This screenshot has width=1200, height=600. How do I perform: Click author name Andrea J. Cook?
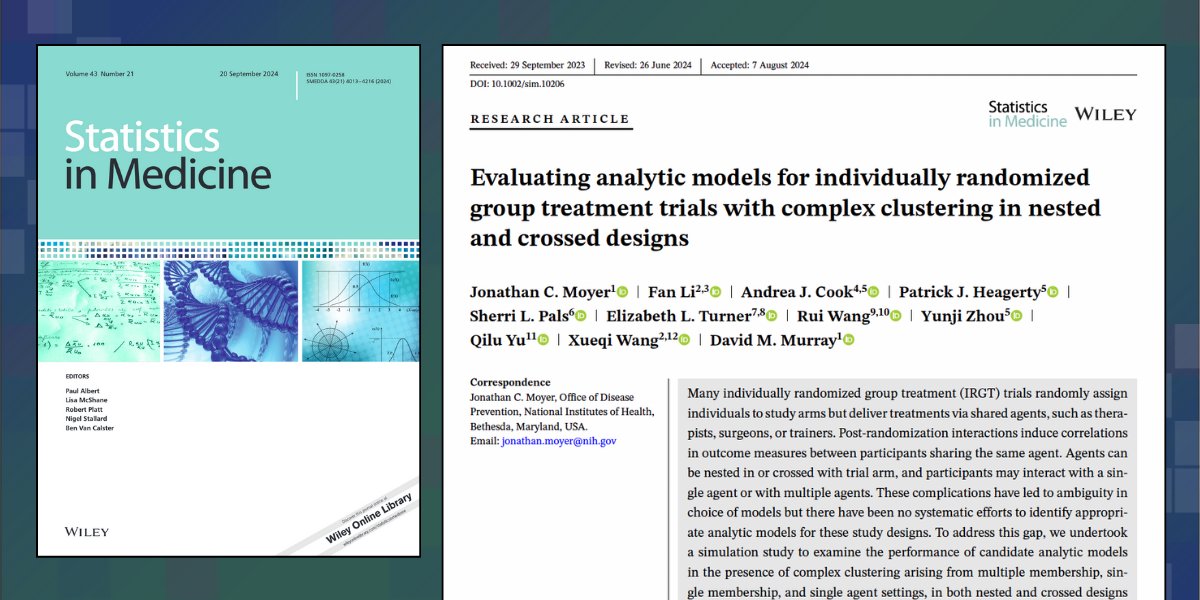(x=796, y=292)
